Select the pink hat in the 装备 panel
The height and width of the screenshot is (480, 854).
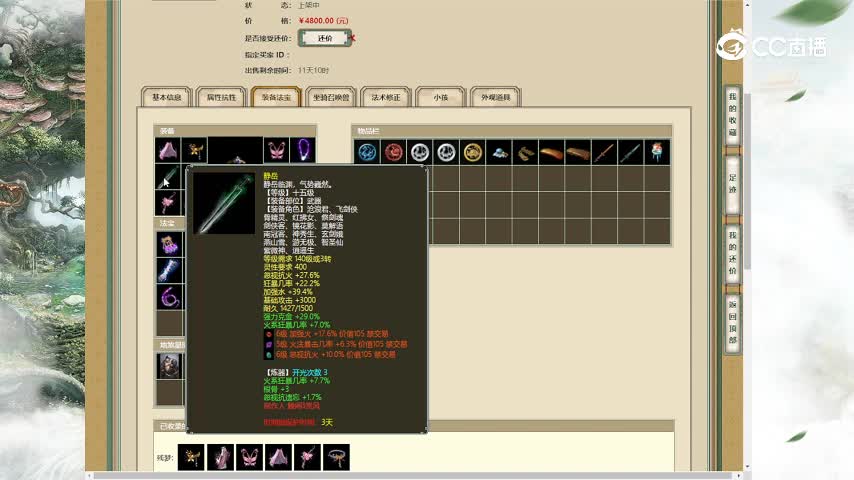[168, 150]
